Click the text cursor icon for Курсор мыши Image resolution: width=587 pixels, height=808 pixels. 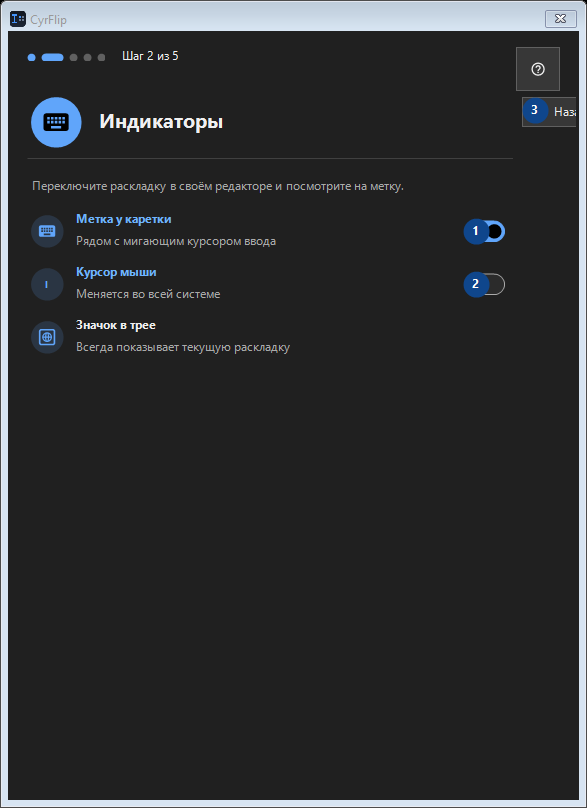click(x=47, y=284)
